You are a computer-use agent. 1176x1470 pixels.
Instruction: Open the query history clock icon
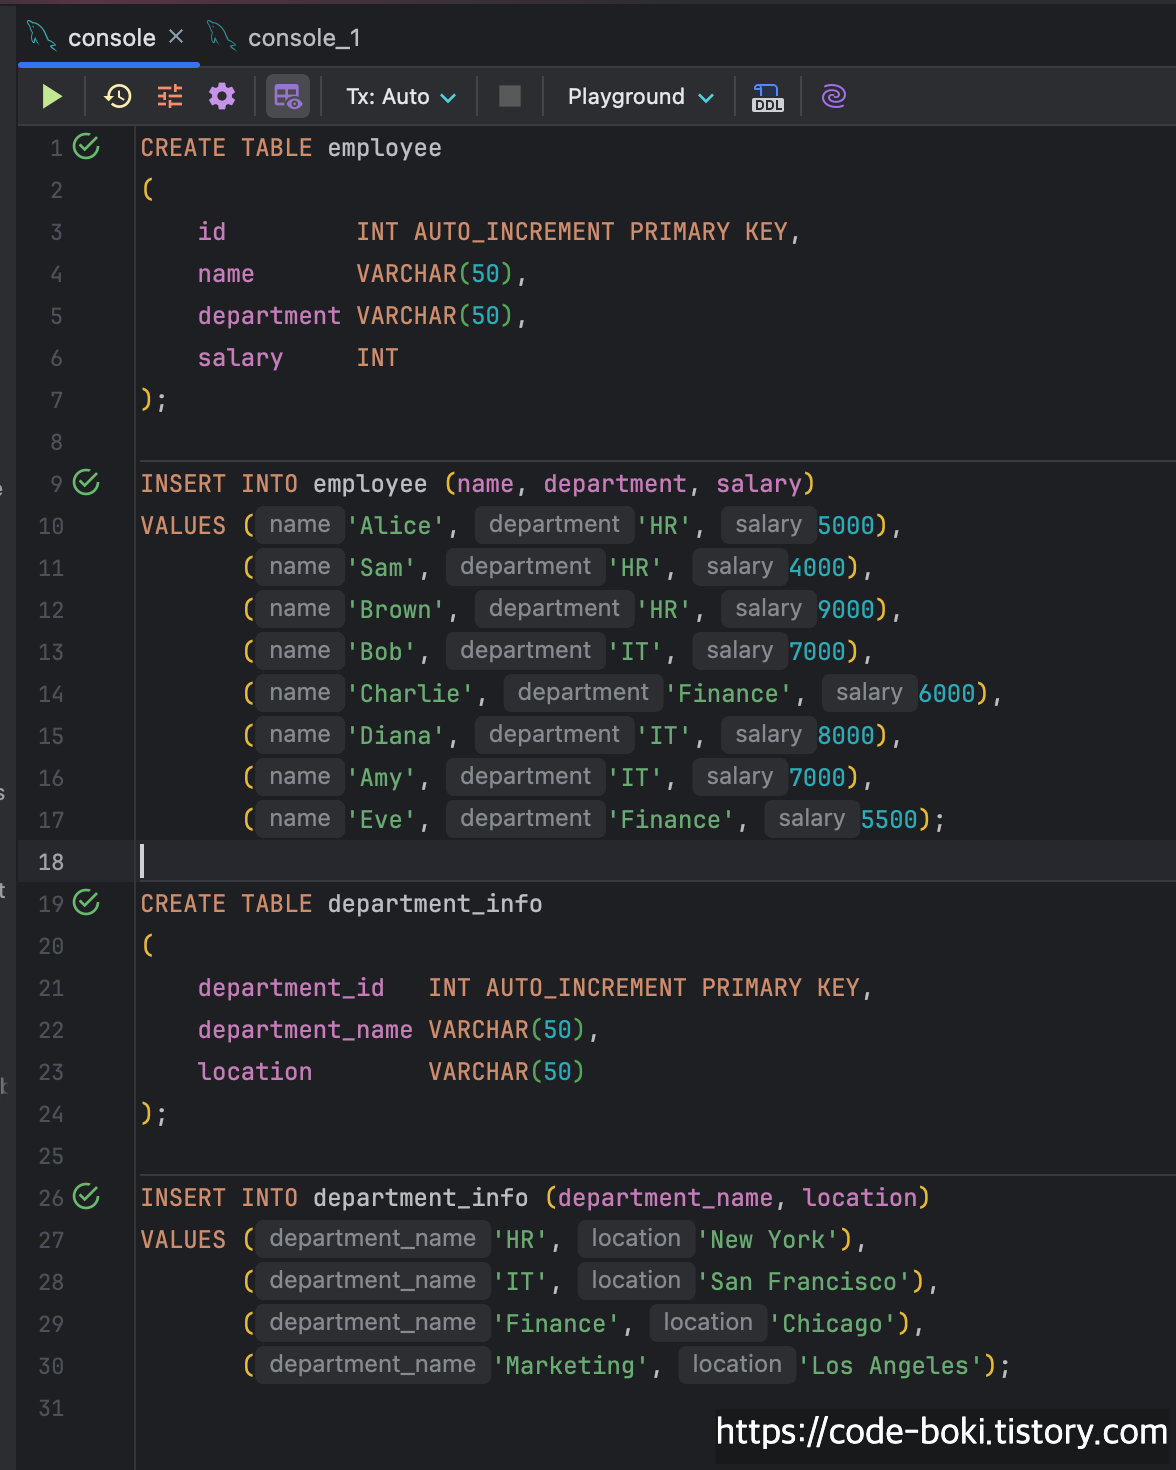pos(118,97)
